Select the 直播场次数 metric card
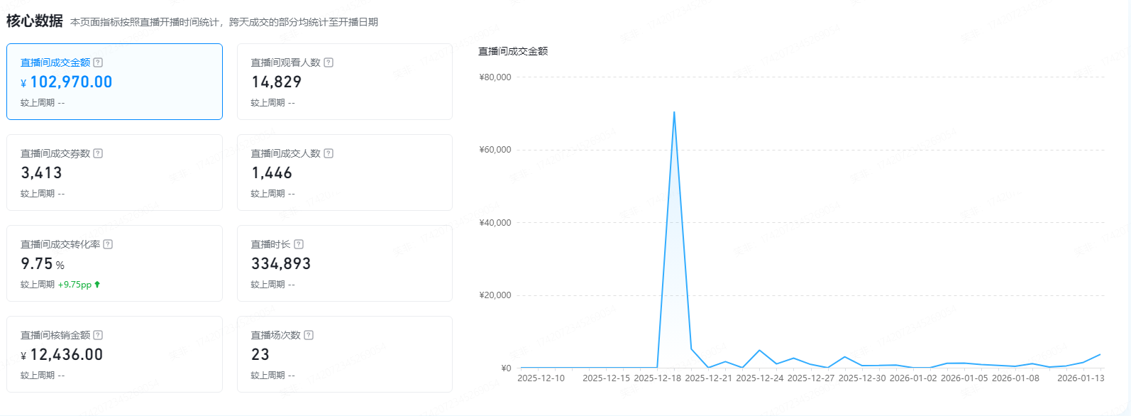Image resolution: width=1132 pixels, height=416 pixels. pyautogui.click(x=344, y=355)
